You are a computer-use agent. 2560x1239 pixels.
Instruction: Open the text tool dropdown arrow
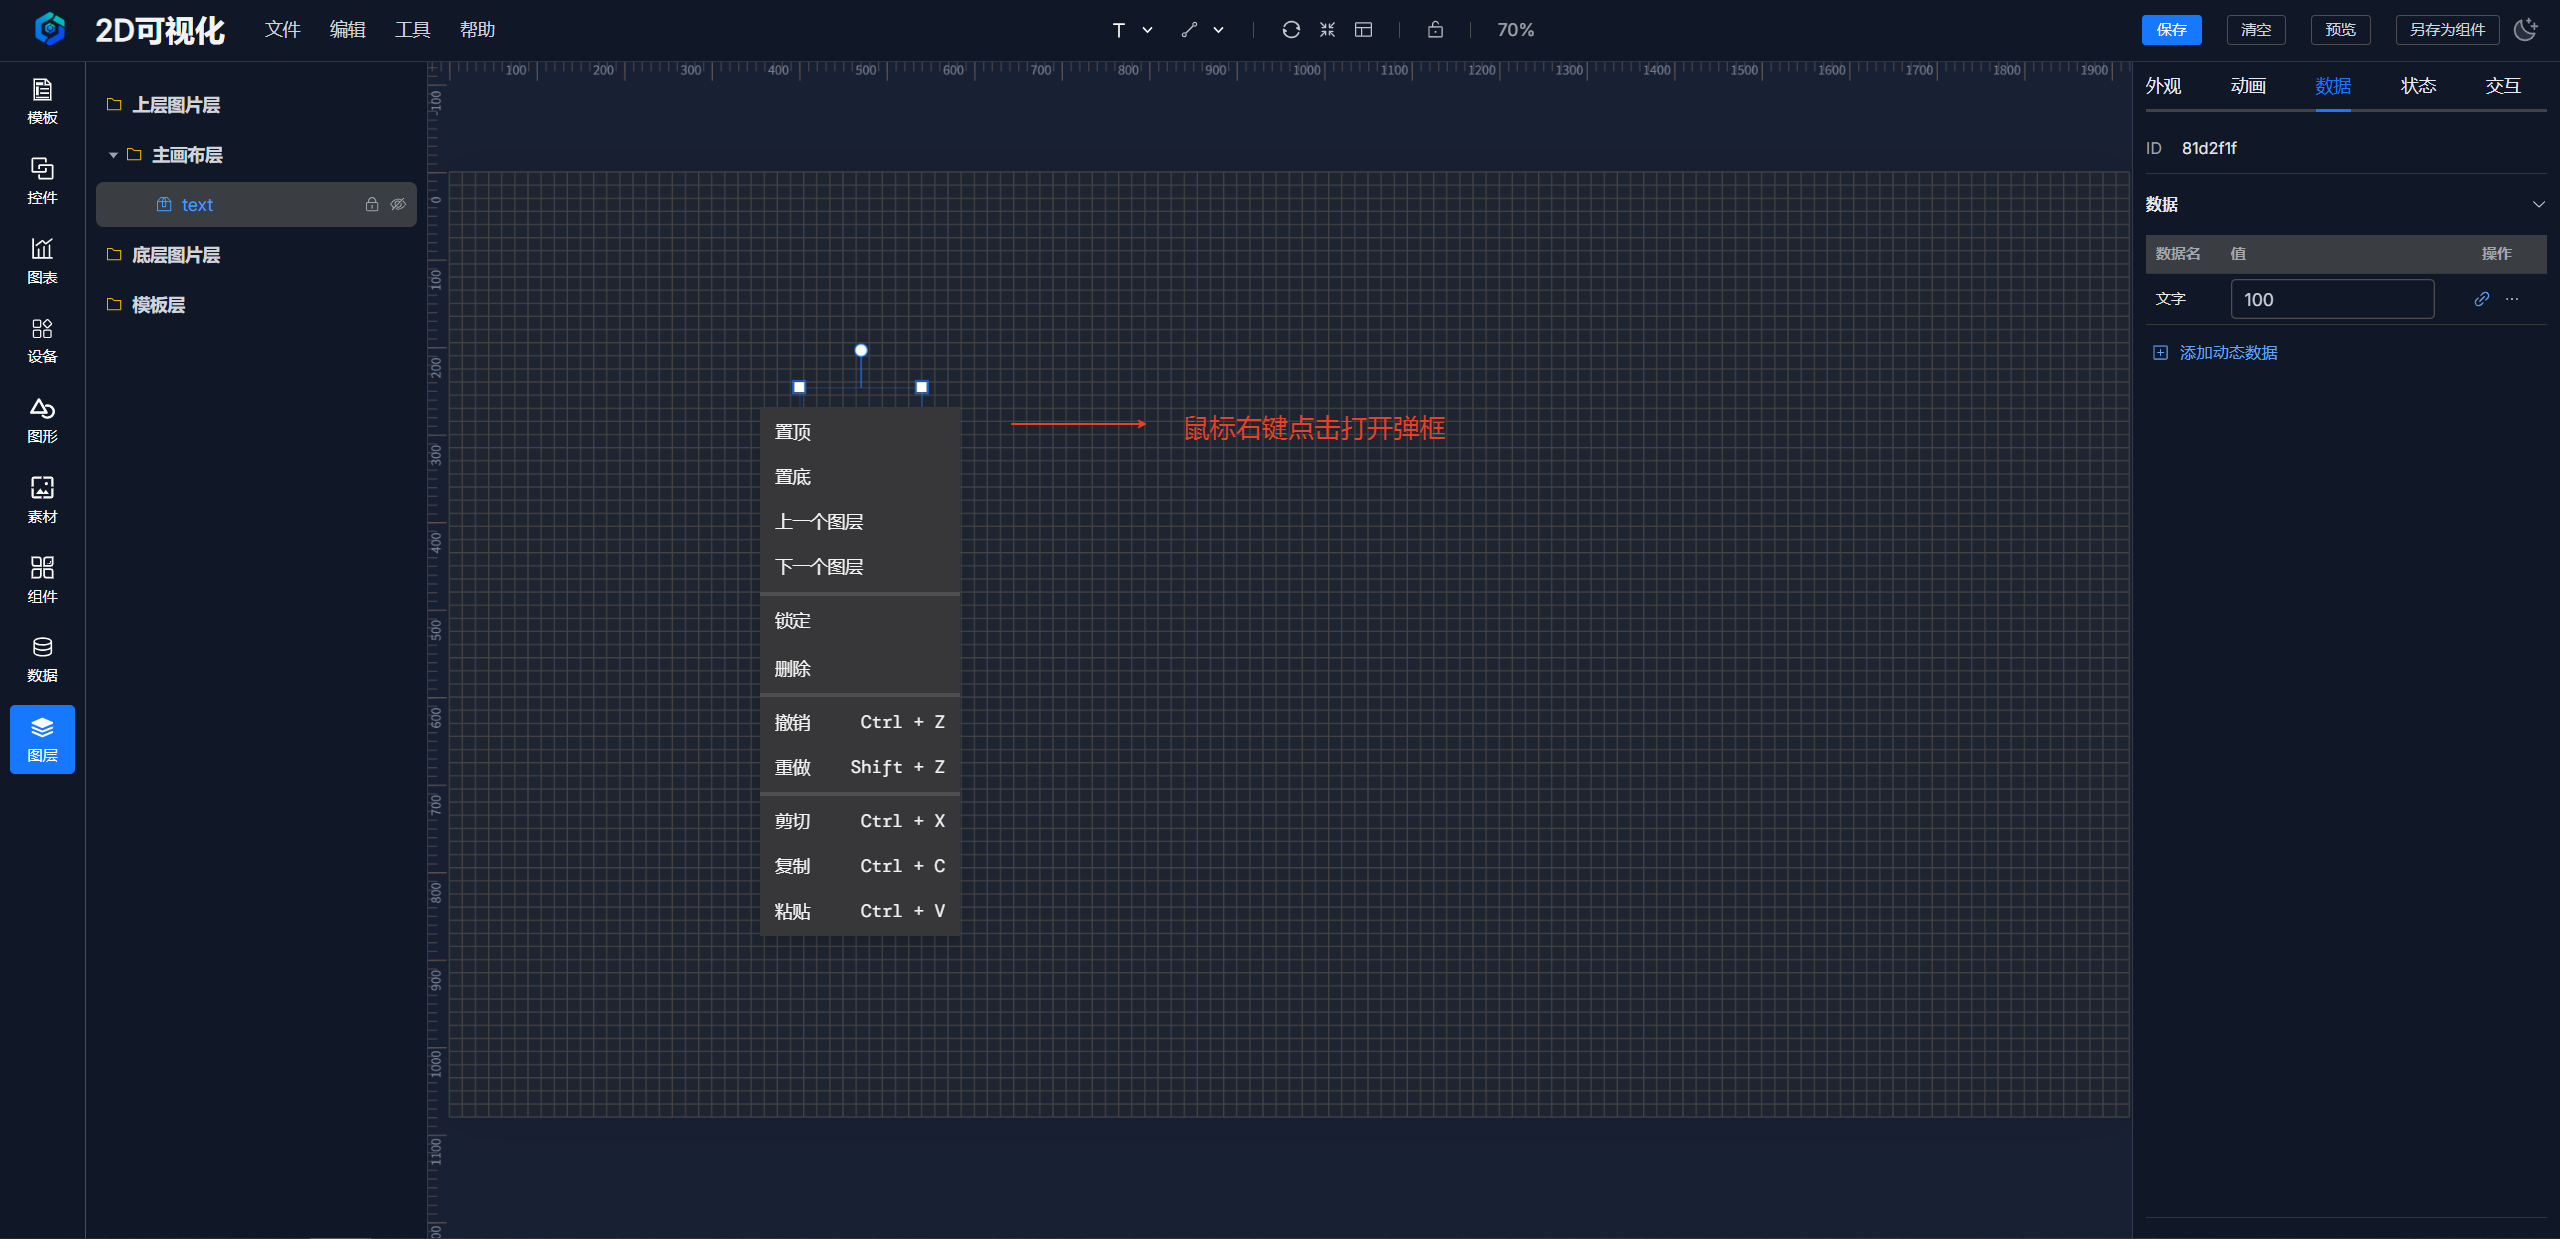coord(1148,30)
